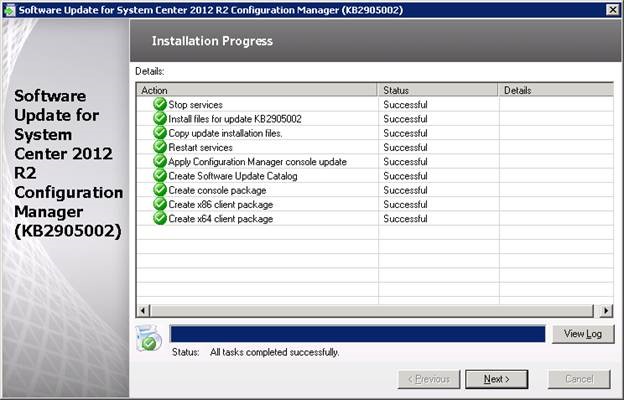Click the greyed-out Cancel button

click(579, 379)
